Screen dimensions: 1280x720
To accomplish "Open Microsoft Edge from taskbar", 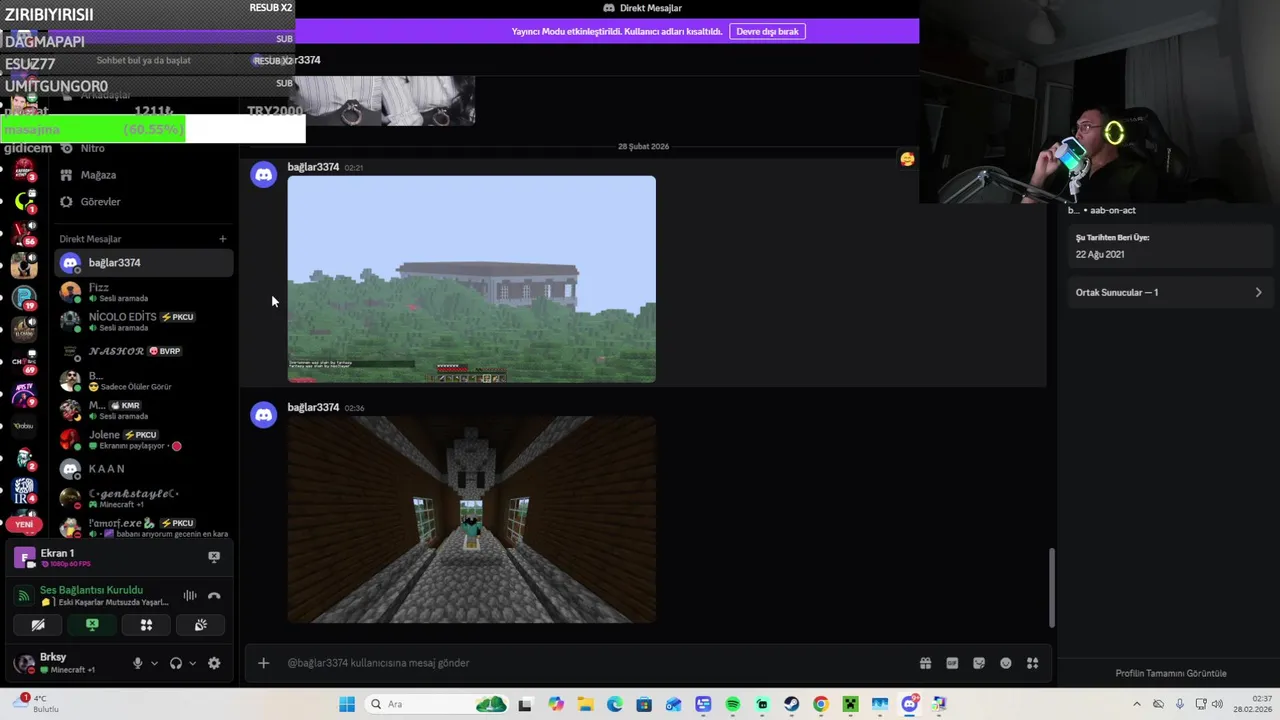I will coord(614,704).
